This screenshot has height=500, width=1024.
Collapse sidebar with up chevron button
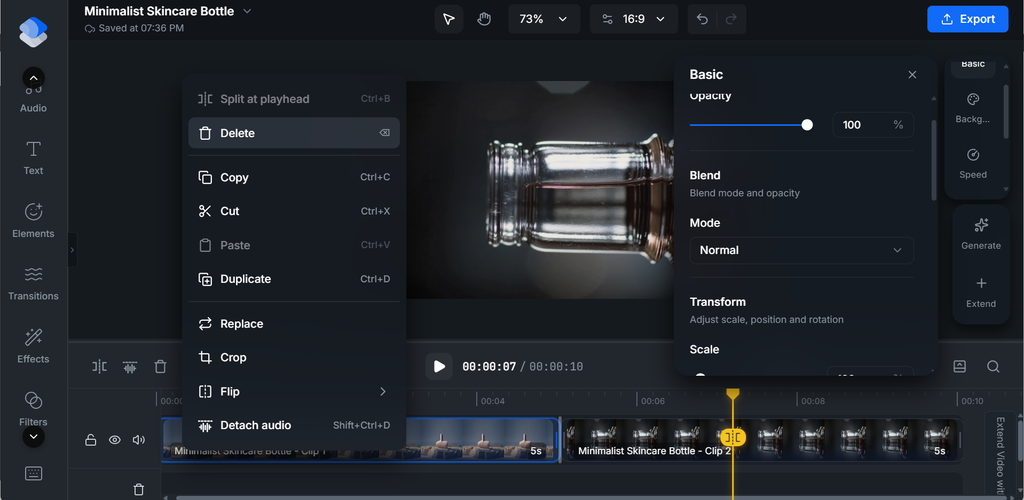(x=34, y=78)
